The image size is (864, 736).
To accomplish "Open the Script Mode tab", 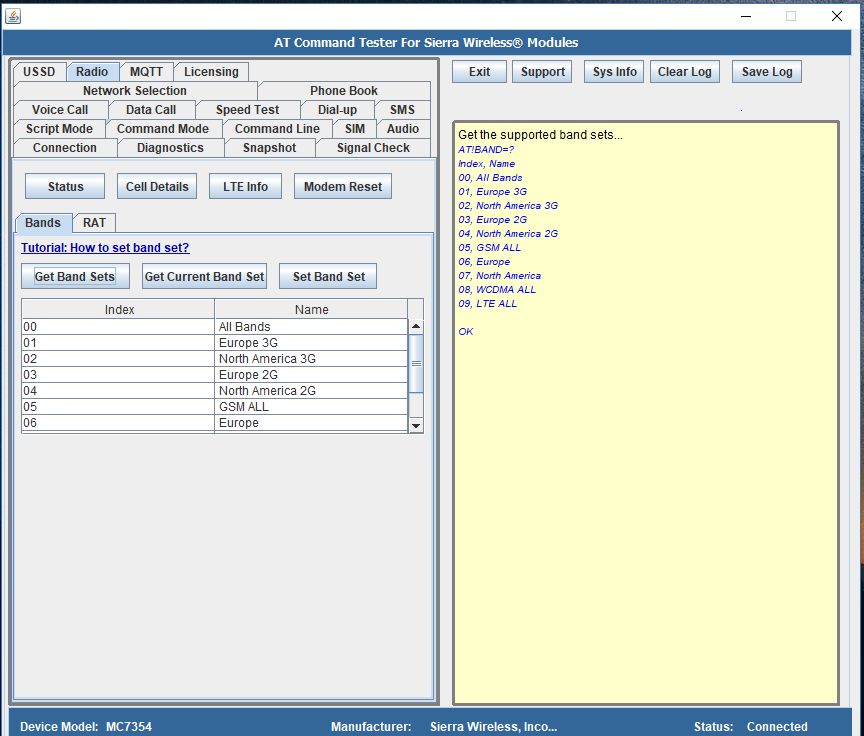I will pos(60,128).
